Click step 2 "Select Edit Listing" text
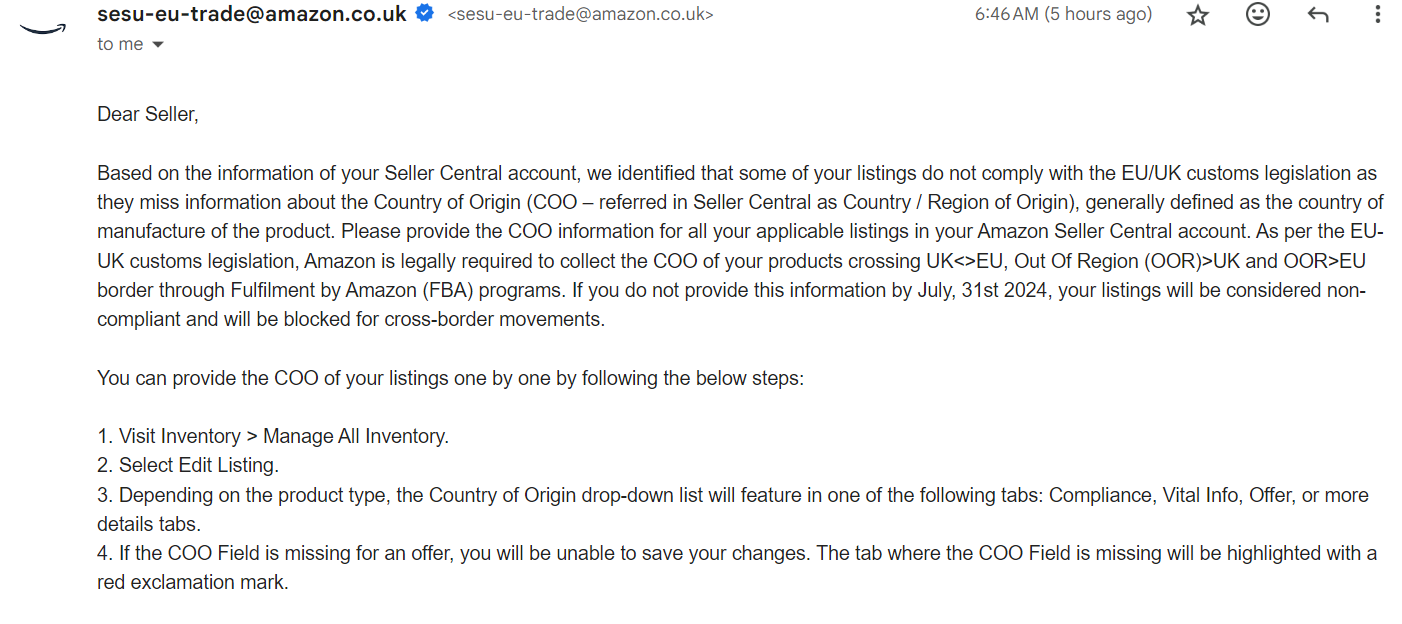Screen dimensions: 1402x624 click(x=188, y=465)
